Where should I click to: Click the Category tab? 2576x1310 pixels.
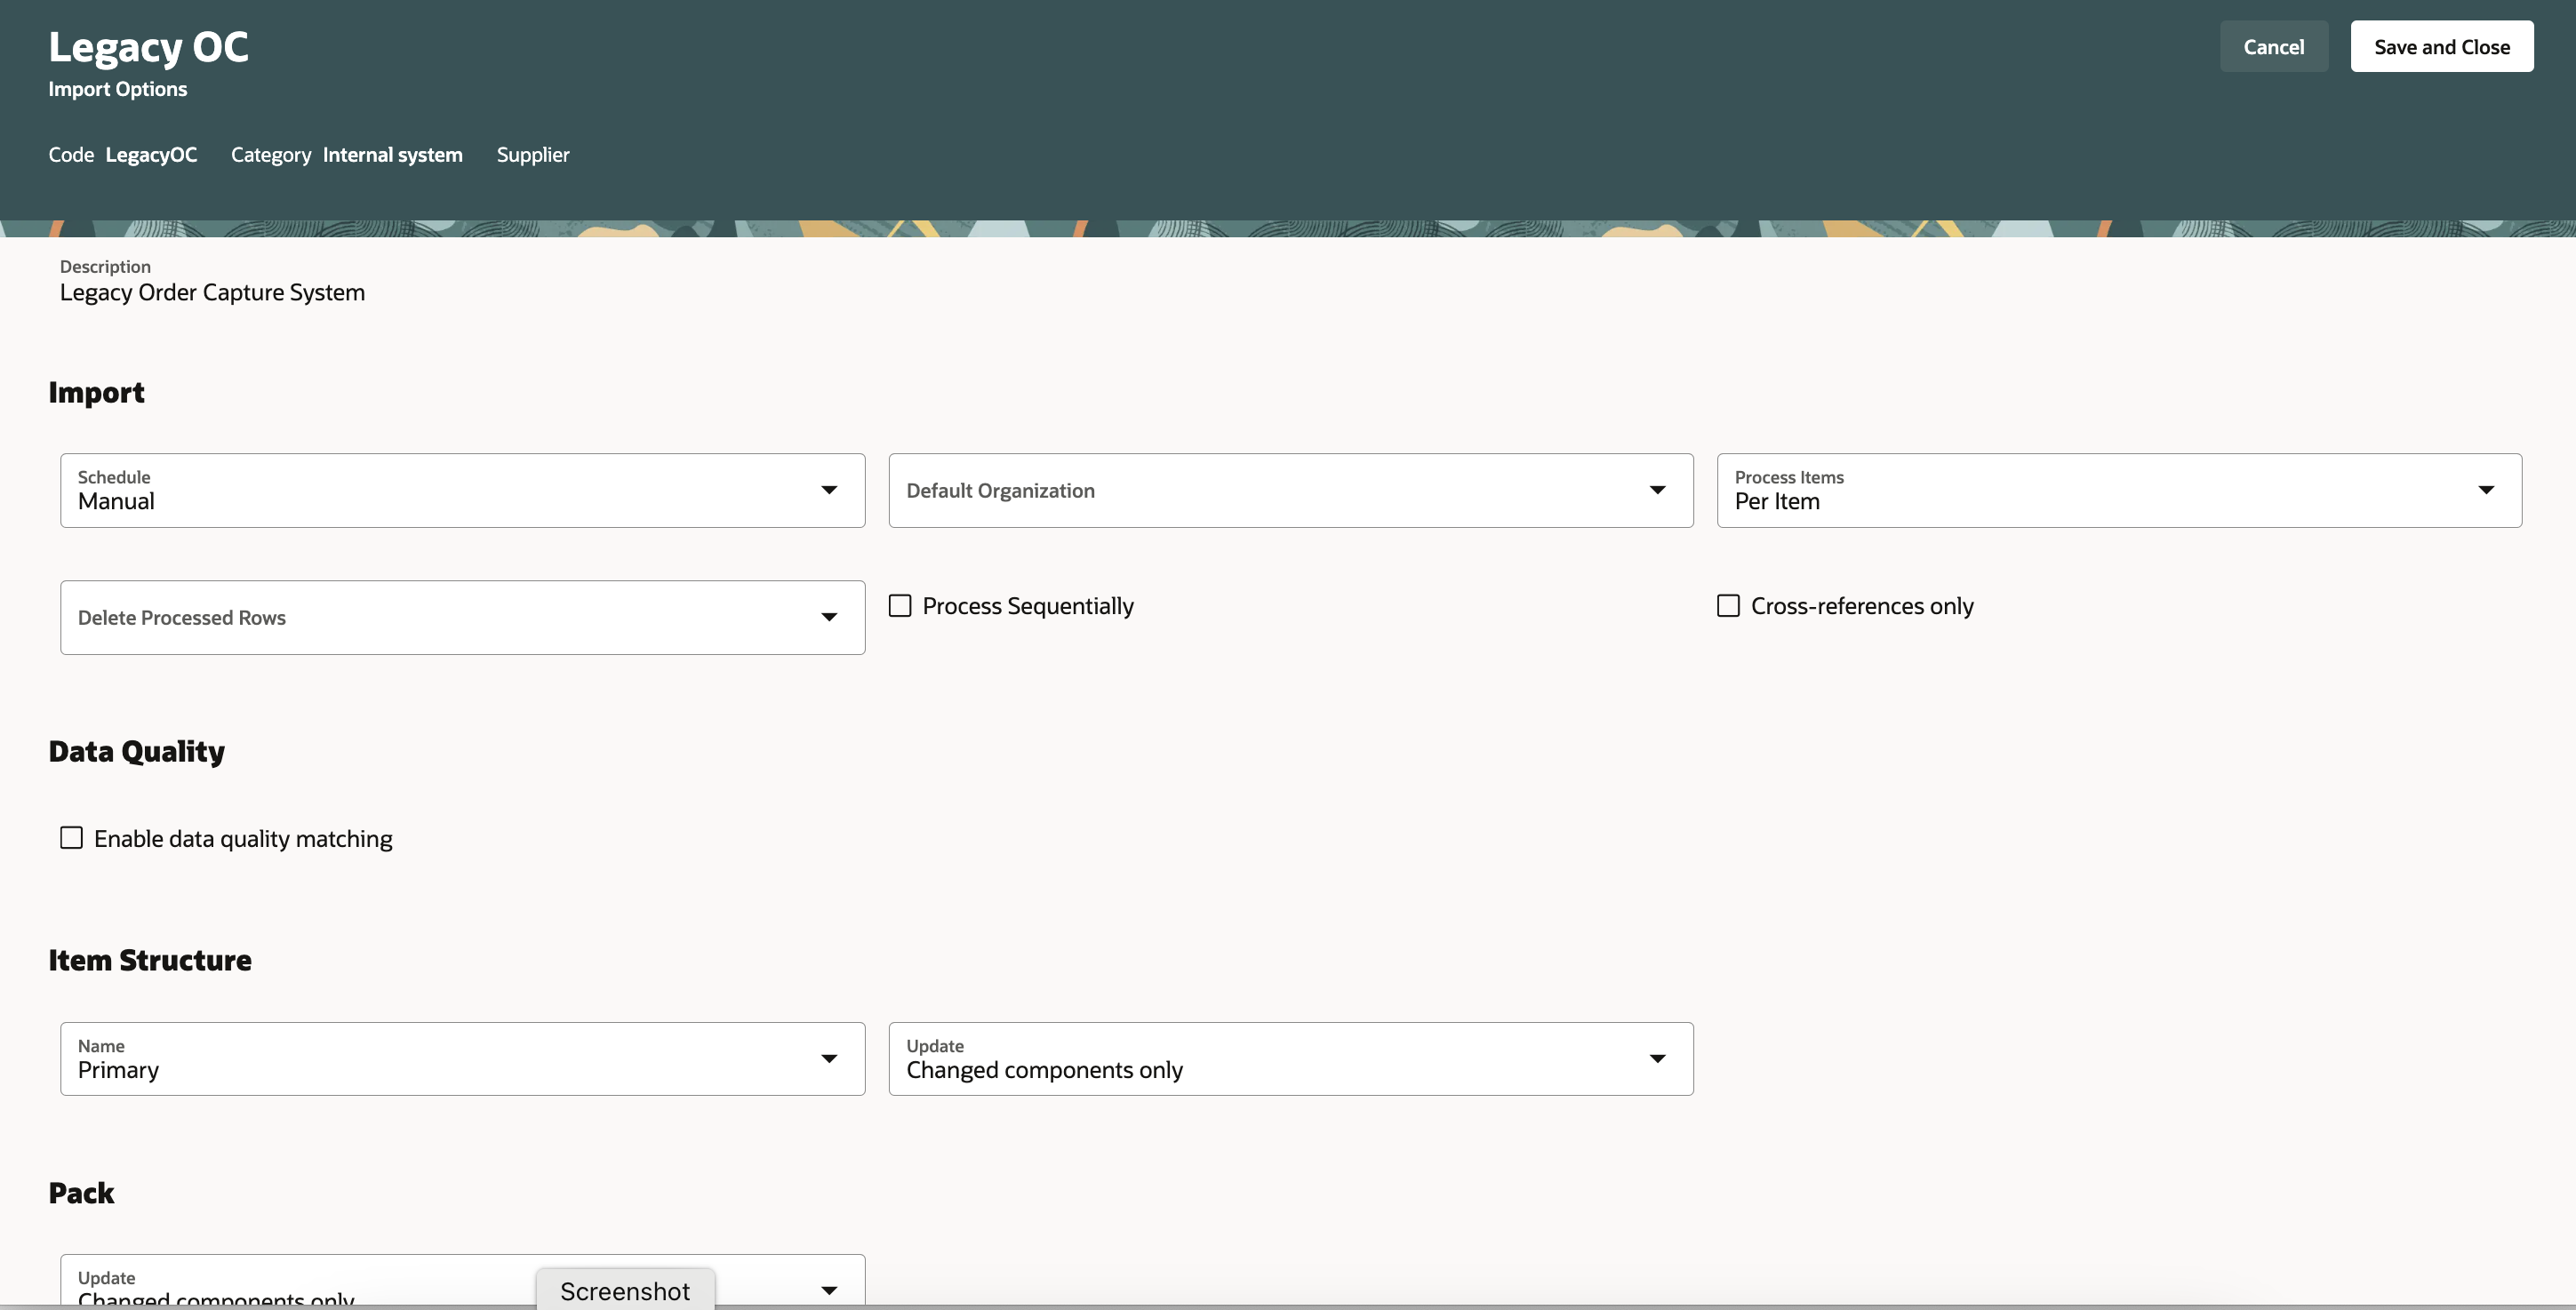(270, 154)
